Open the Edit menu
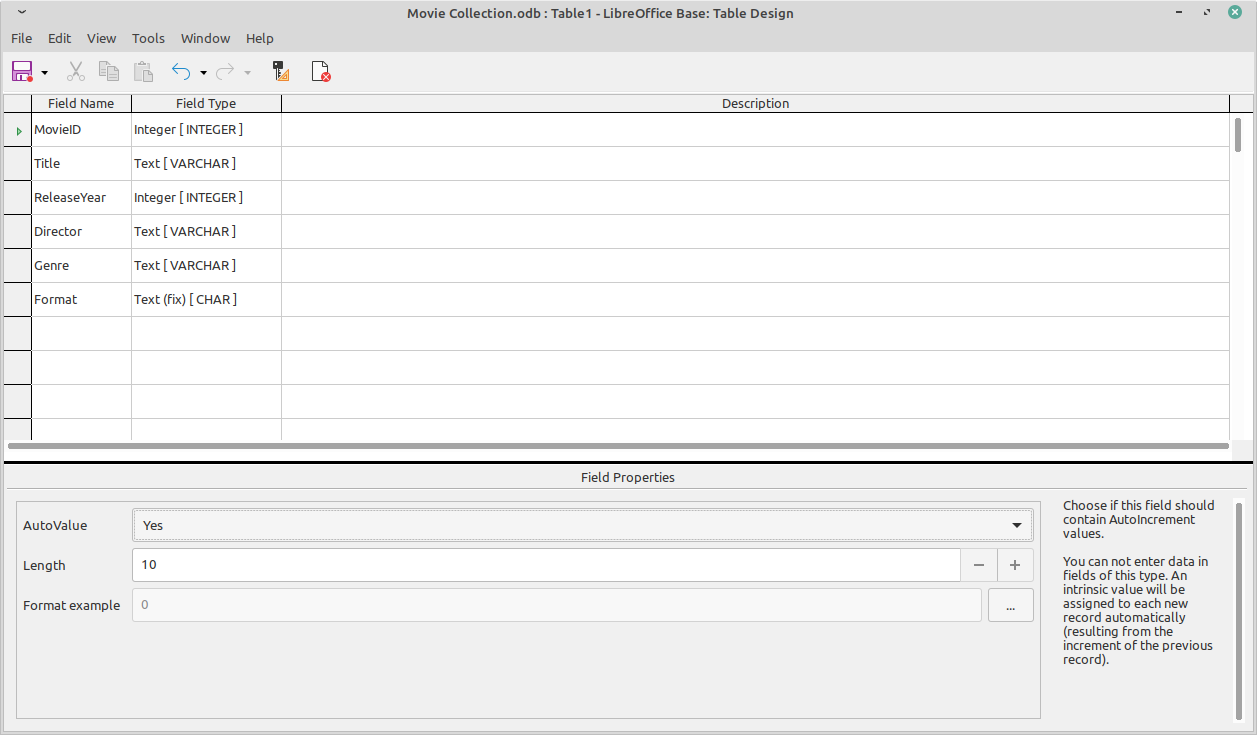This screenshot has height=735, width=1257. (59, 38)
